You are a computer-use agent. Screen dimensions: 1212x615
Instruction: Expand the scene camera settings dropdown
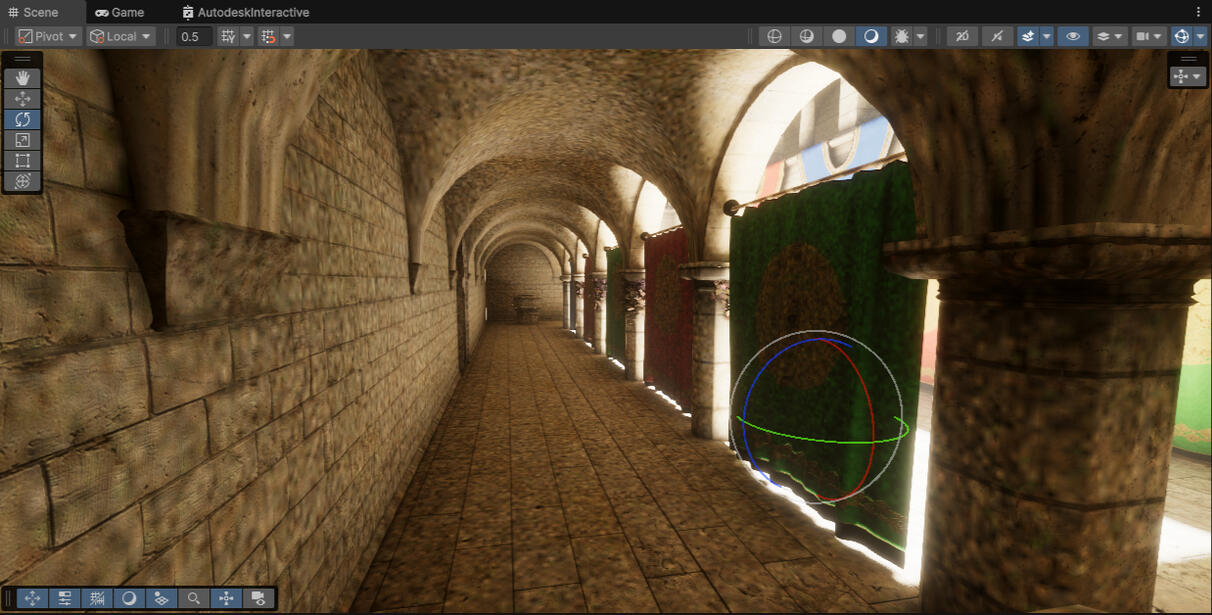pyautogui.click(x=1159, y=36)
